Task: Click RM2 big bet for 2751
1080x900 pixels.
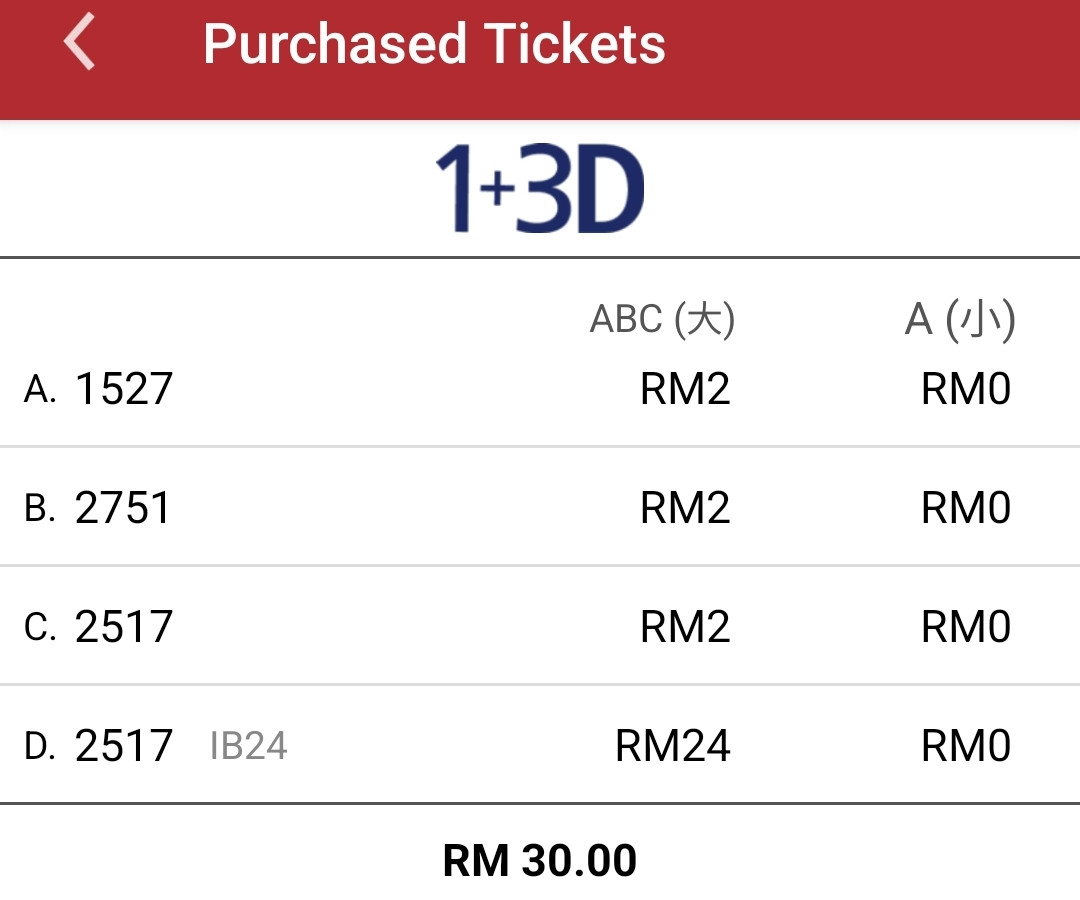Action: point(685,508)
